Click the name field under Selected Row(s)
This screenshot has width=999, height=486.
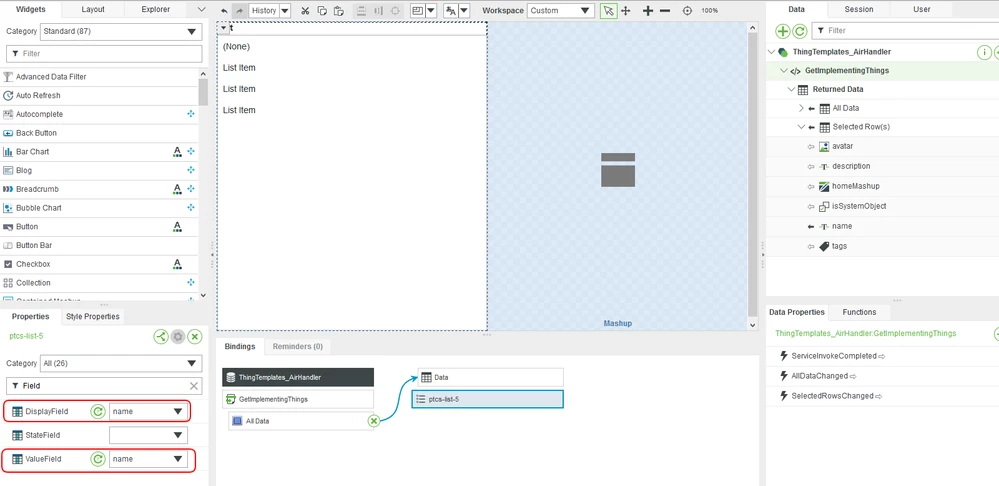842,226
